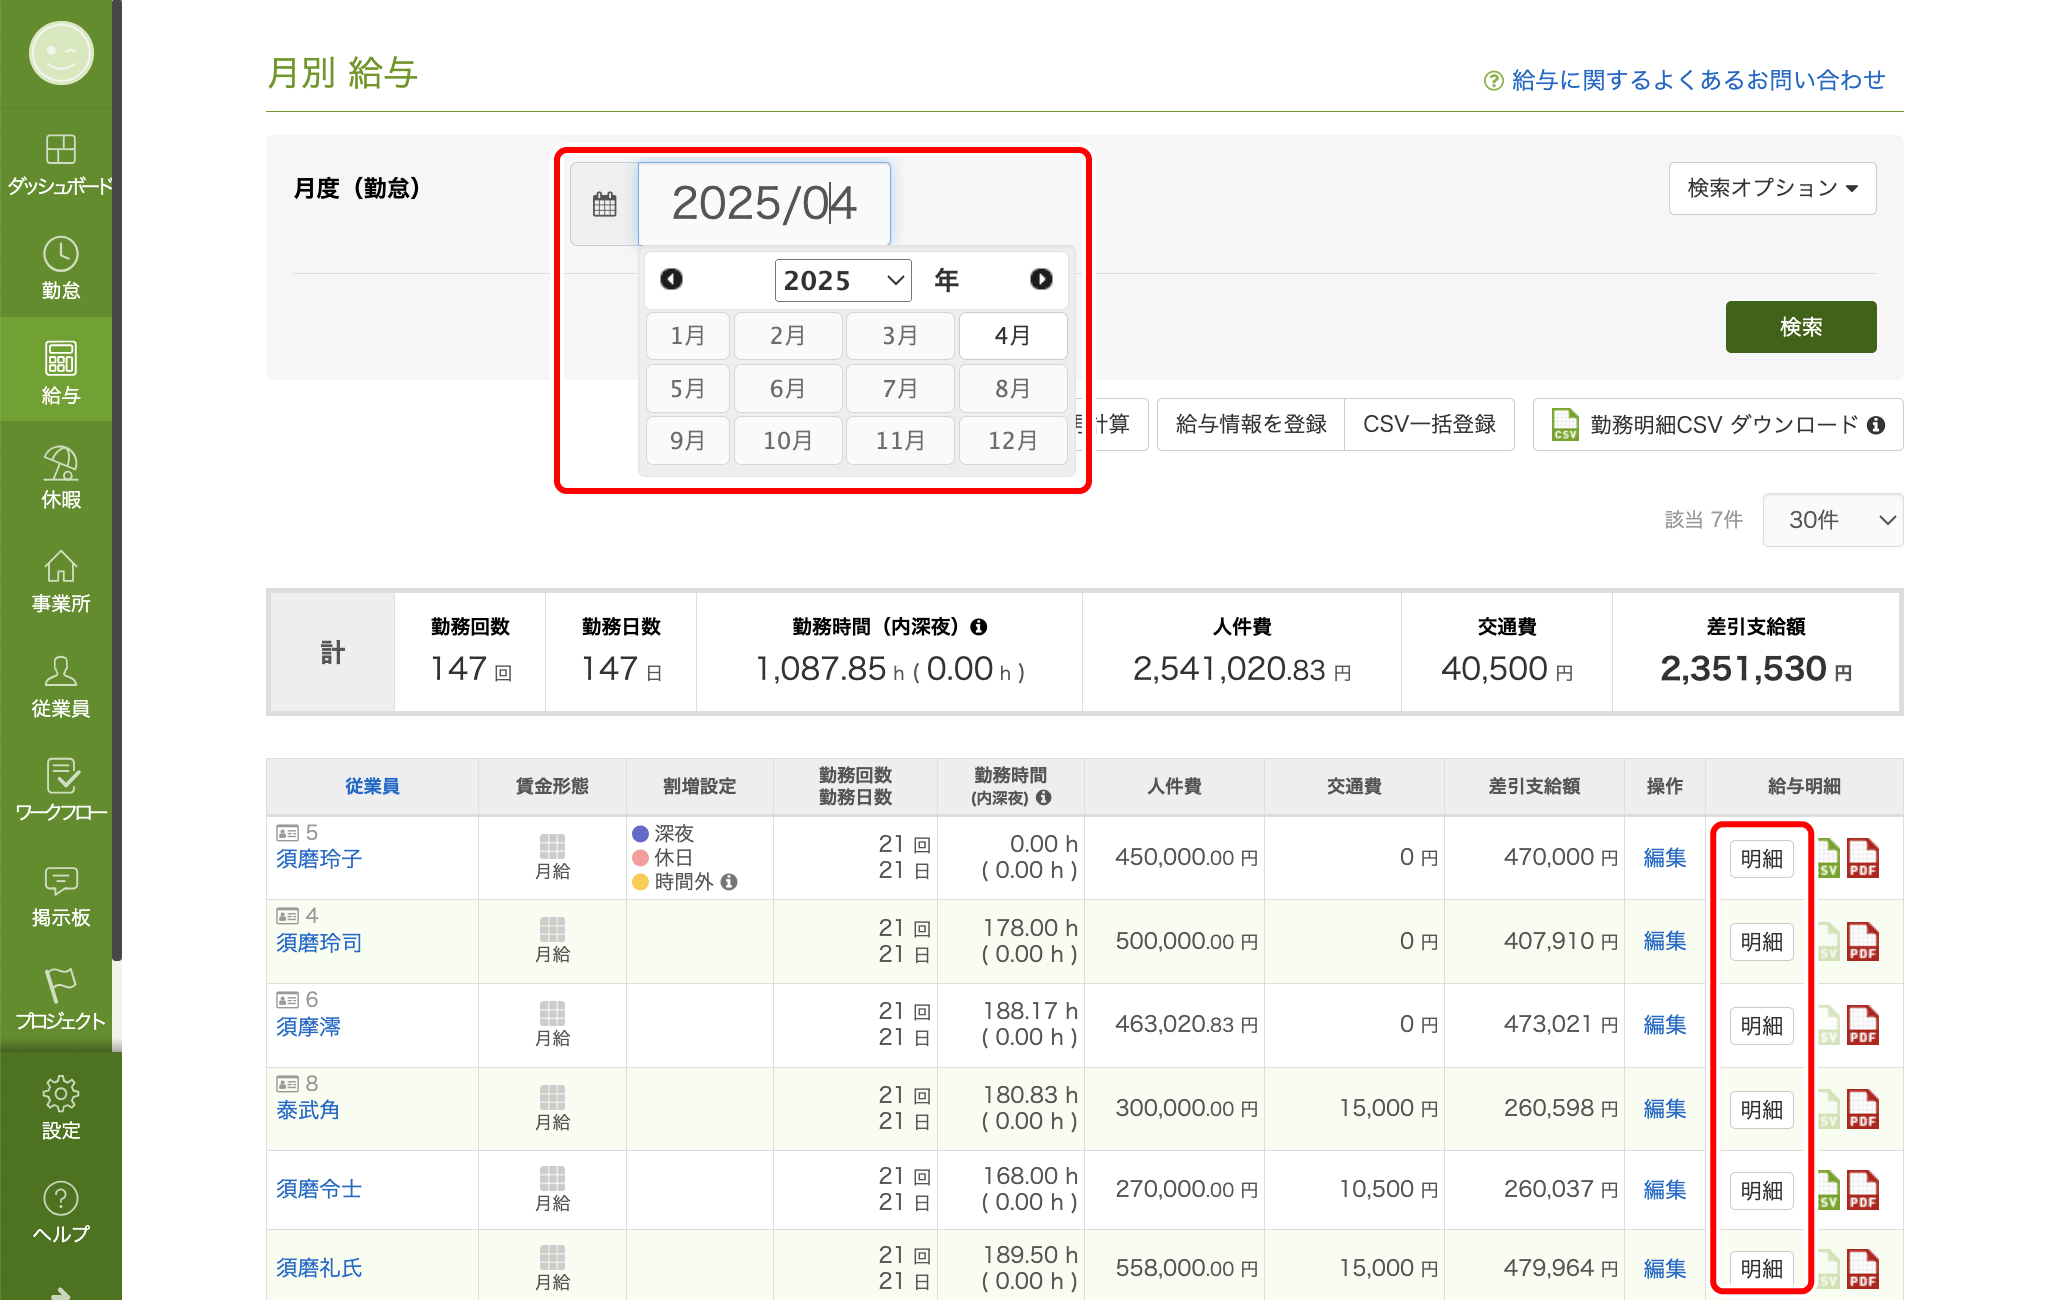Open employee 須磨礼氏 link
This screenshot has height=1300, width=2048.
(x=319, y=1268)
